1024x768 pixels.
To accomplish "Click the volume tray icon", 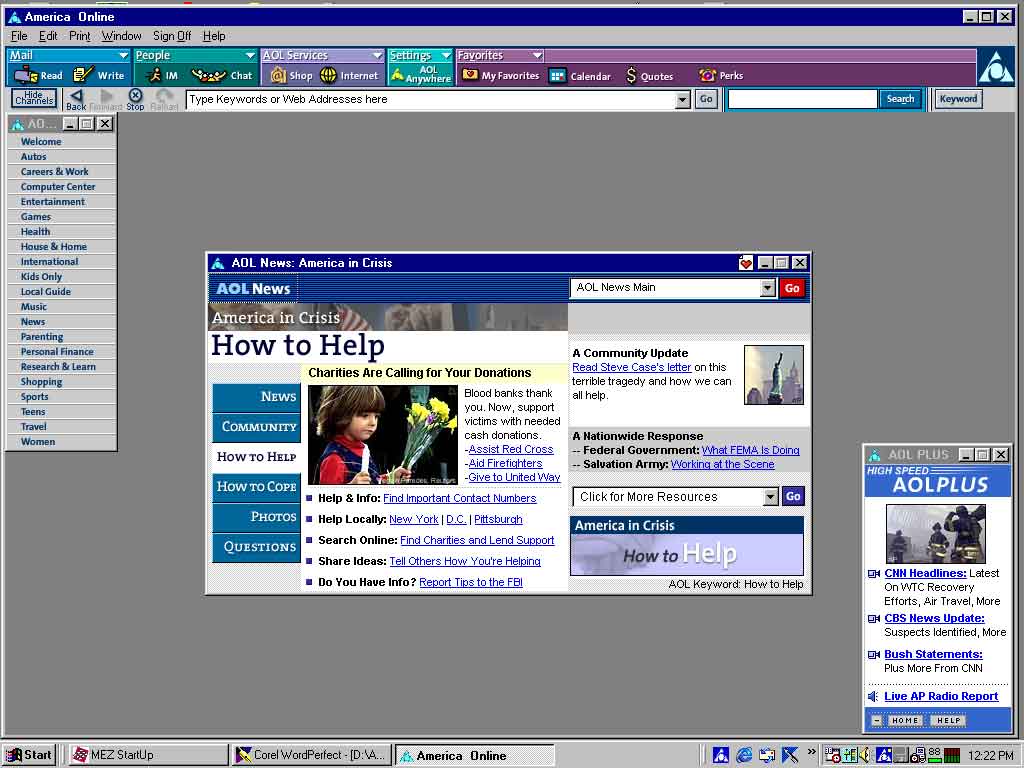I will 865,755.
